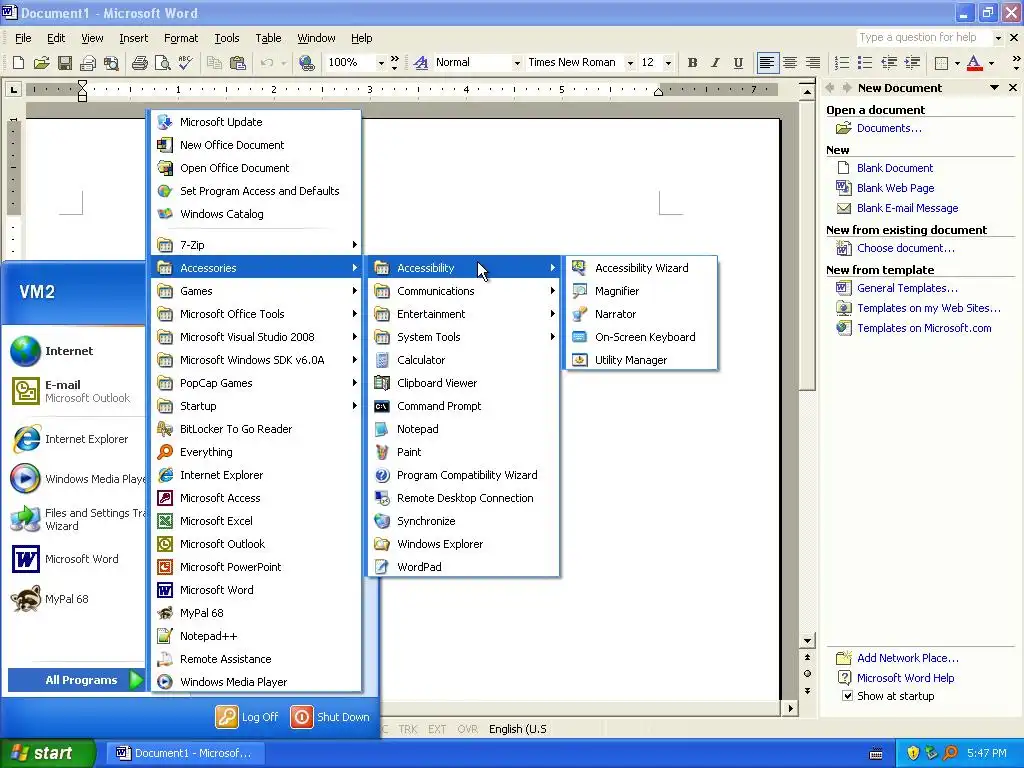This screenshot has height=768, width=1024.
Task: Click the Italic formatting button
Action: click(715, 63)
